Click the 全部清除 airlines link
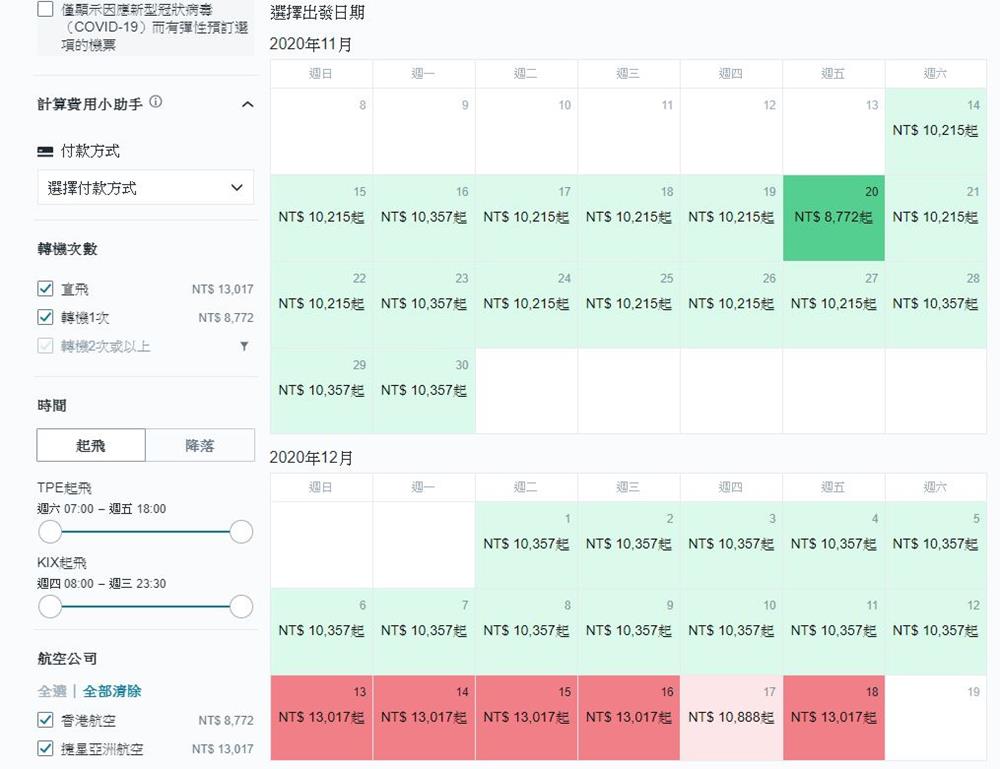The width and height of the screenshot is (1000, 769). click(112, 691)
